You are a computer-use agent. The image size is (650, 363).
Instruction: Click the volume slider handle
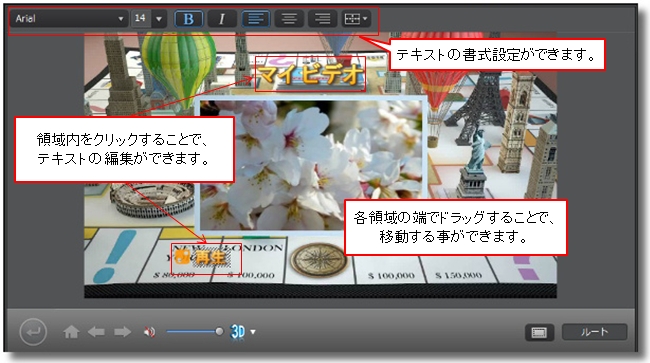coord(219,331)
